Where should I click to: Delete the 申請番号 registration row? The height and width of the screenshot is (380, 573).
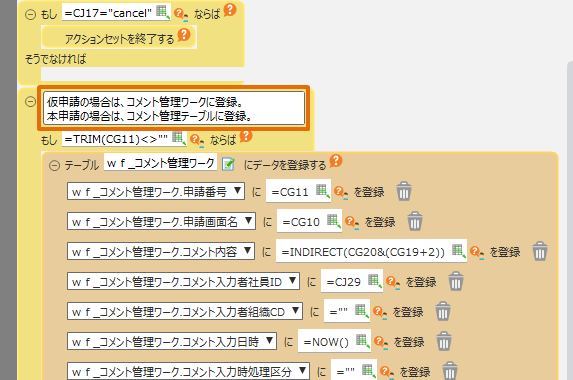coord(404,191)
